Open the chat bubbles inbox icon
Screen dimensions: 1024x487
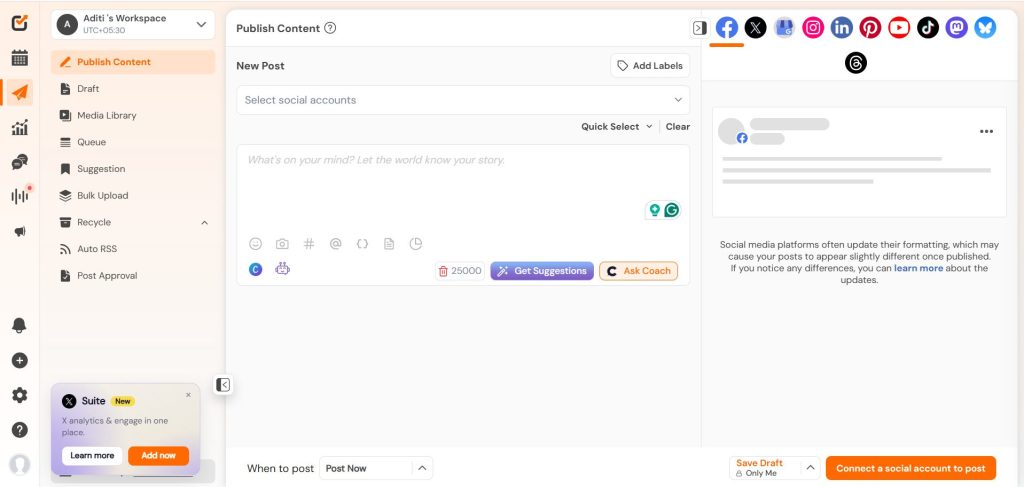click(x=20, y=162)
